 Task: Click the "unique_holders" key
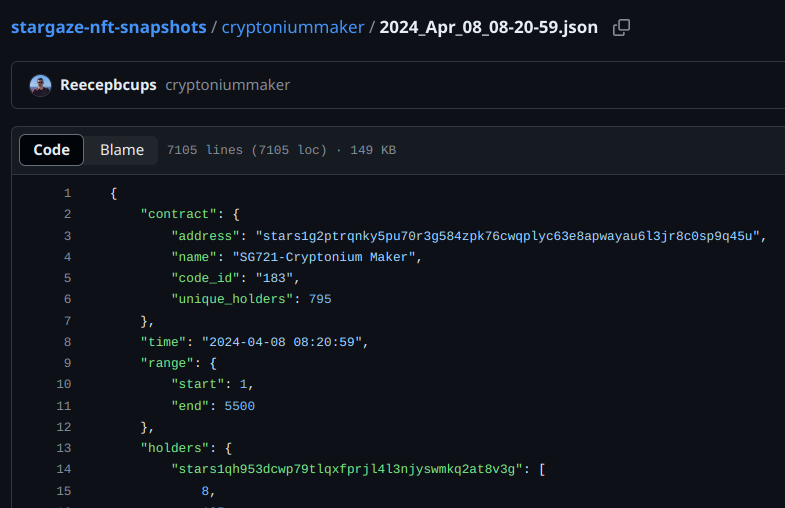(232, 299)
